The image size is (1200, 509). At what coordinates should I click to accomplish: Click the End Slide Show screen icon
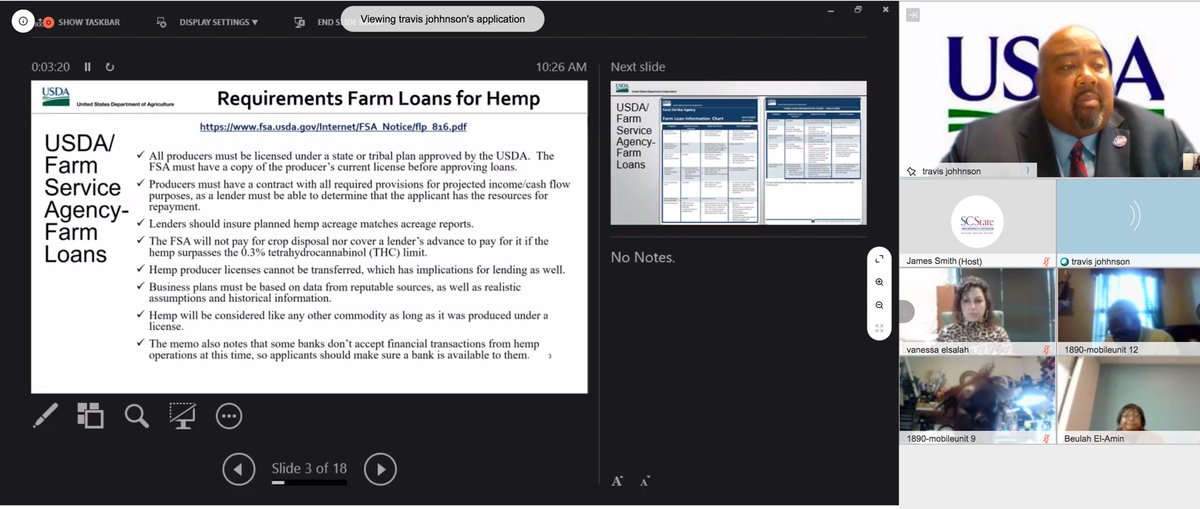299,21
